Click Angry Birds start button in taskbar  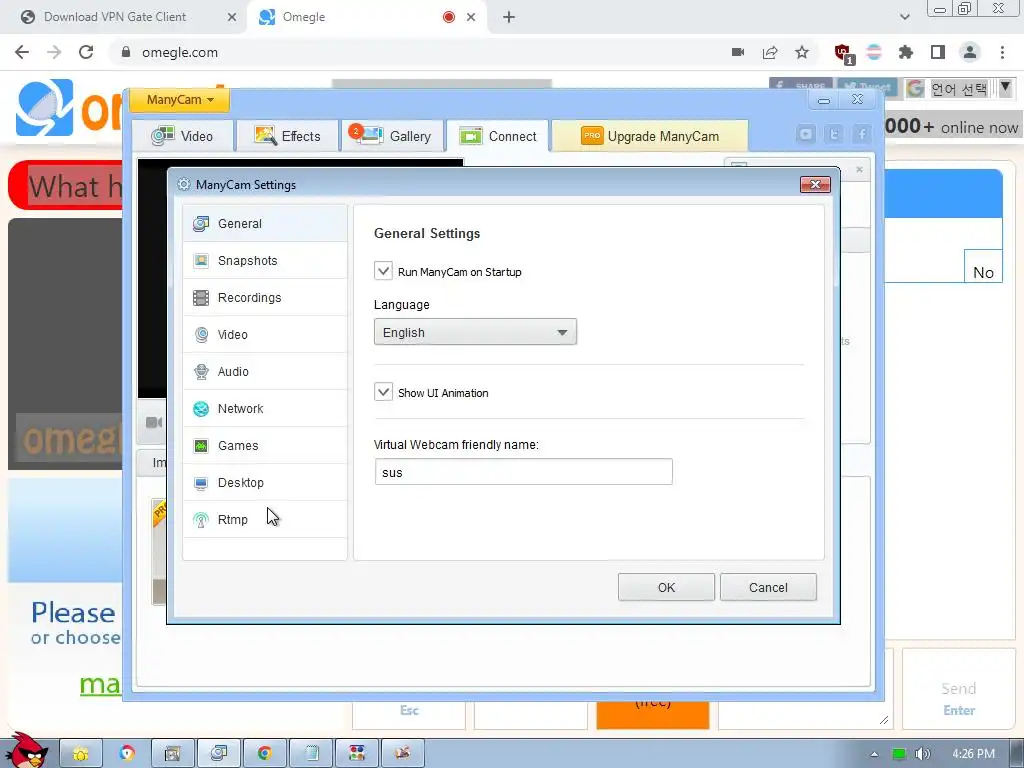26,751
